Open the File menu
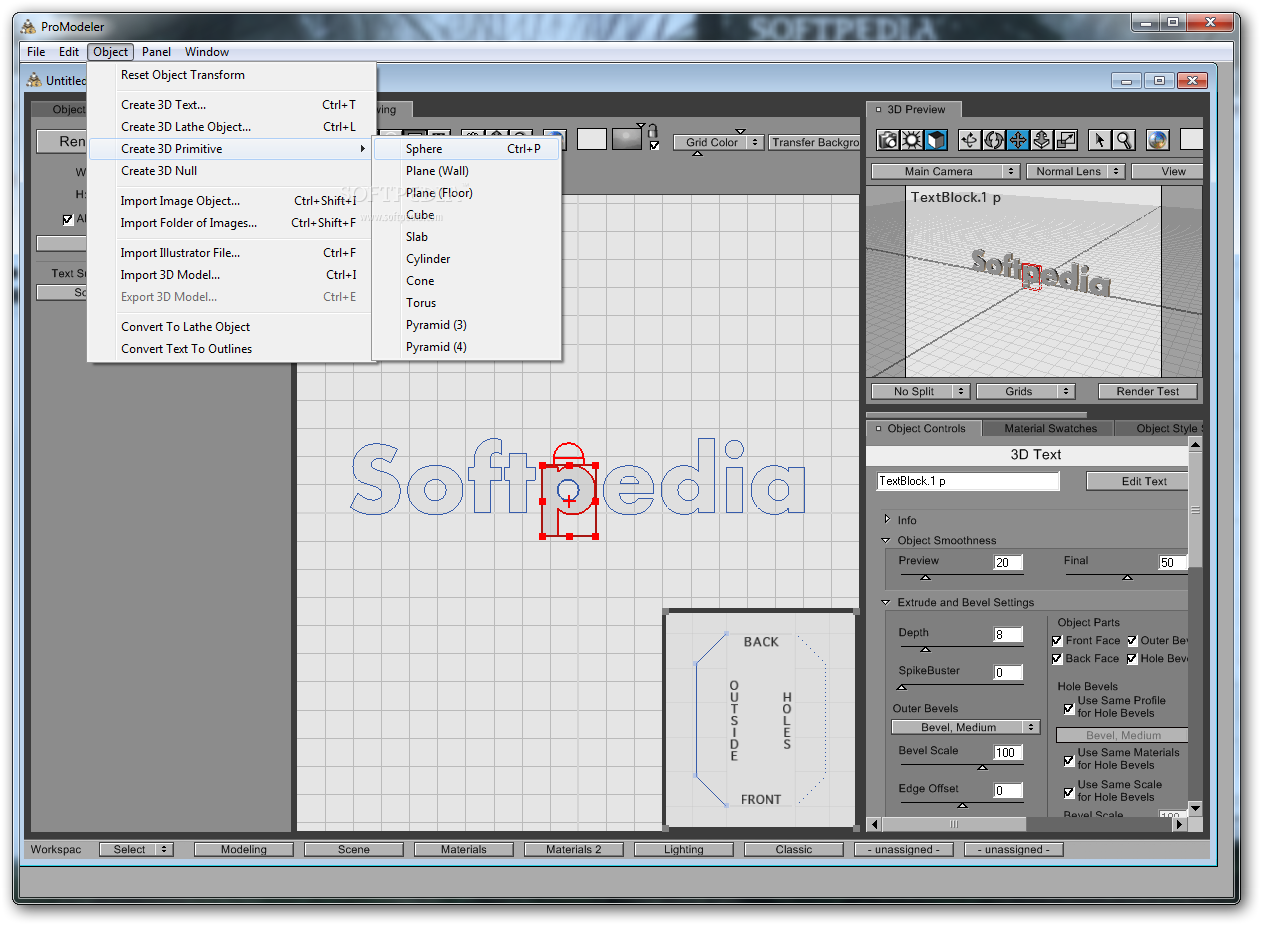This screenshot has width=1261, height=925. coord(36,52)
